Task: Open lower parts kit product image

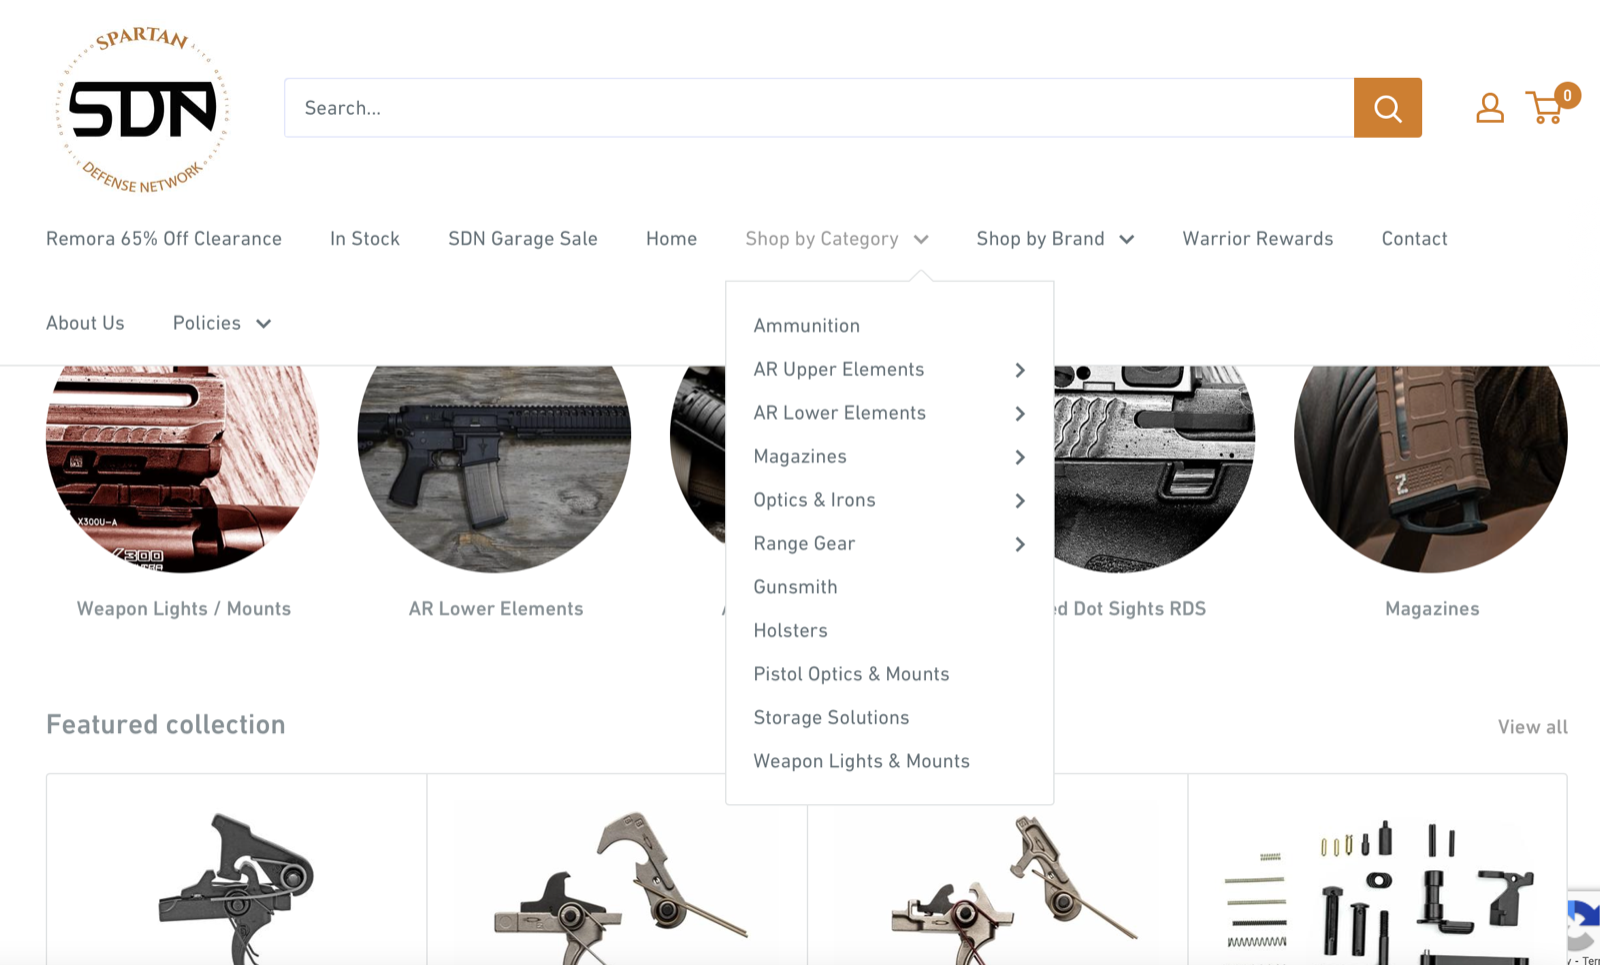Action: (1378, 890)
